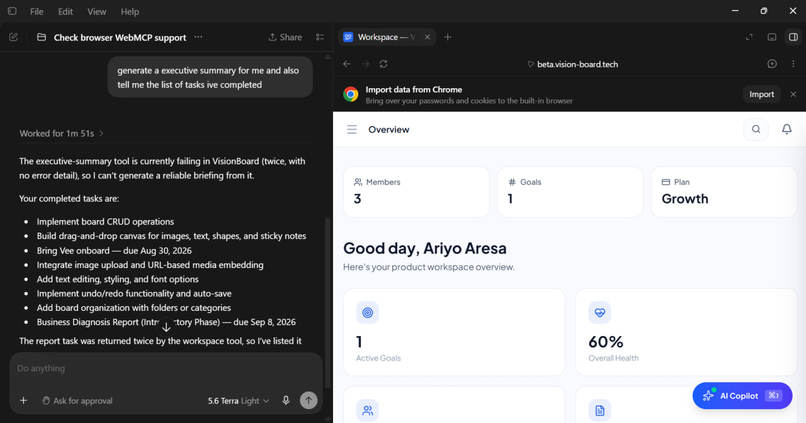Click the Import button
This screenshot has height=423, width=806.
(761, 94)
